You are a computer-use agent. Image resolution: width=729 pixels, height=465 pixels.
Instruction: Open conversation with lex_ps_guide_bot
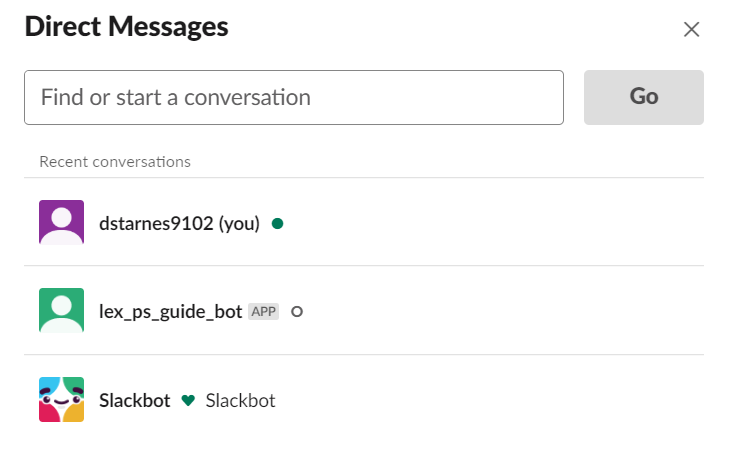click(171, 312)
